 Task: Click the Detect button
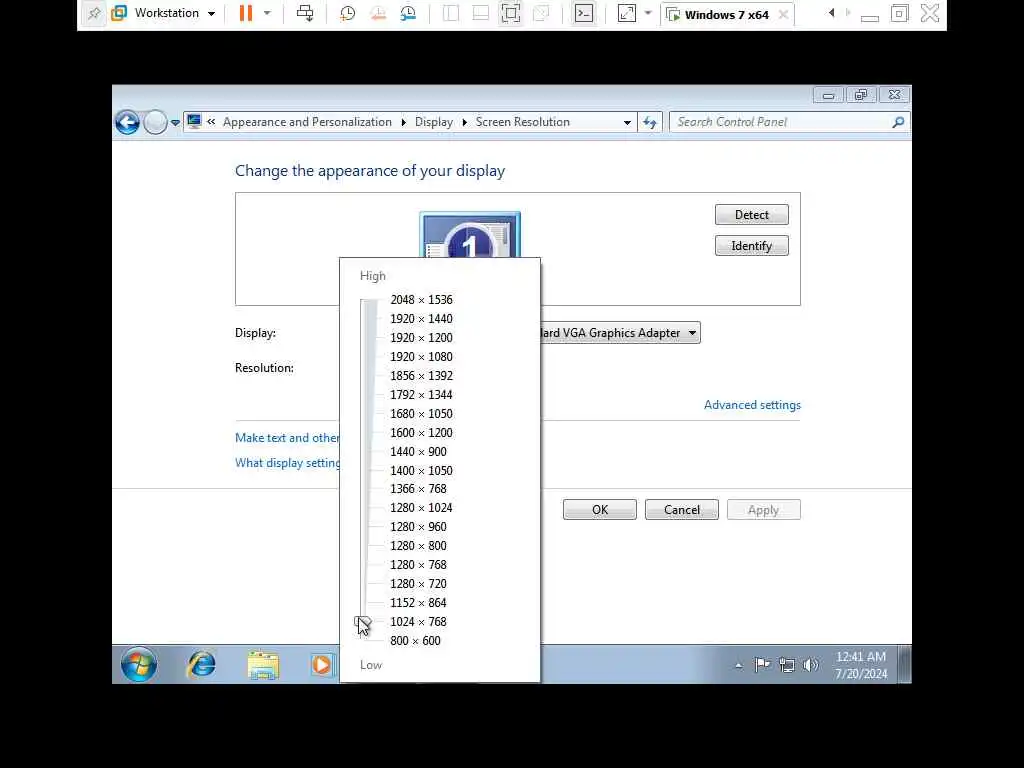[x=752, y=215]
